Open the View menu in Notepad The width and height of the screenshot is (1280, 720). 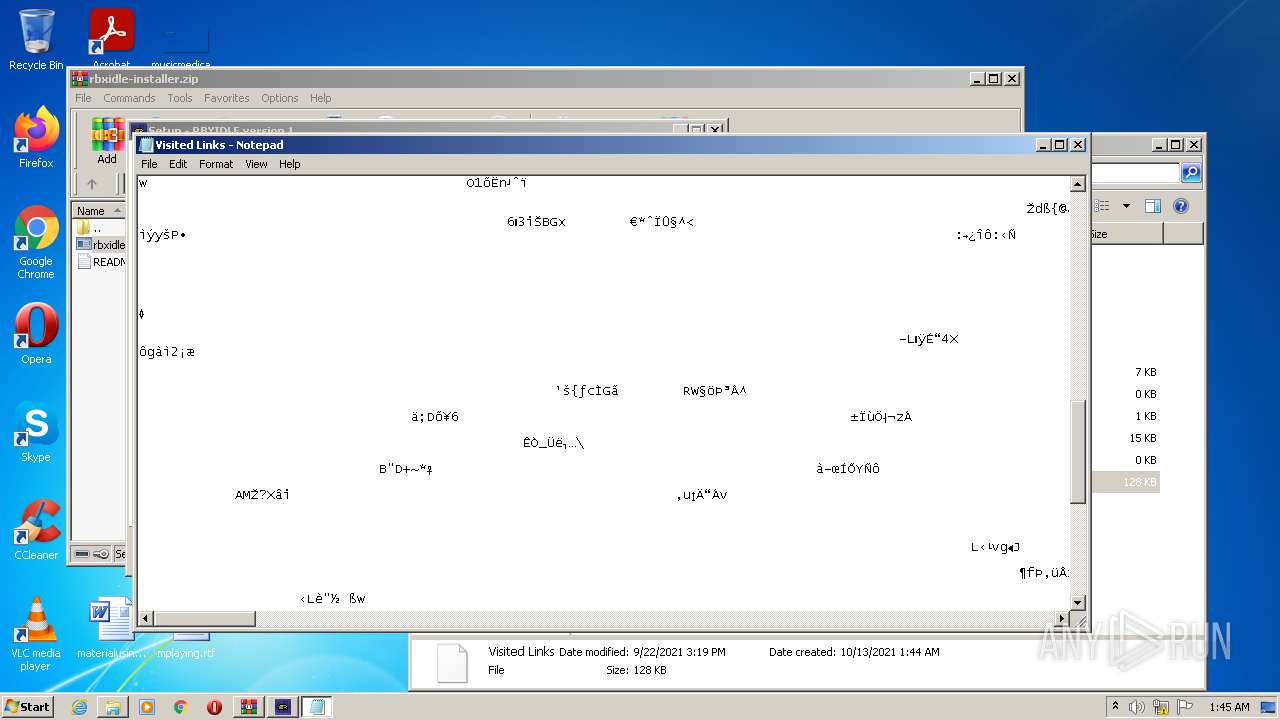257,164
